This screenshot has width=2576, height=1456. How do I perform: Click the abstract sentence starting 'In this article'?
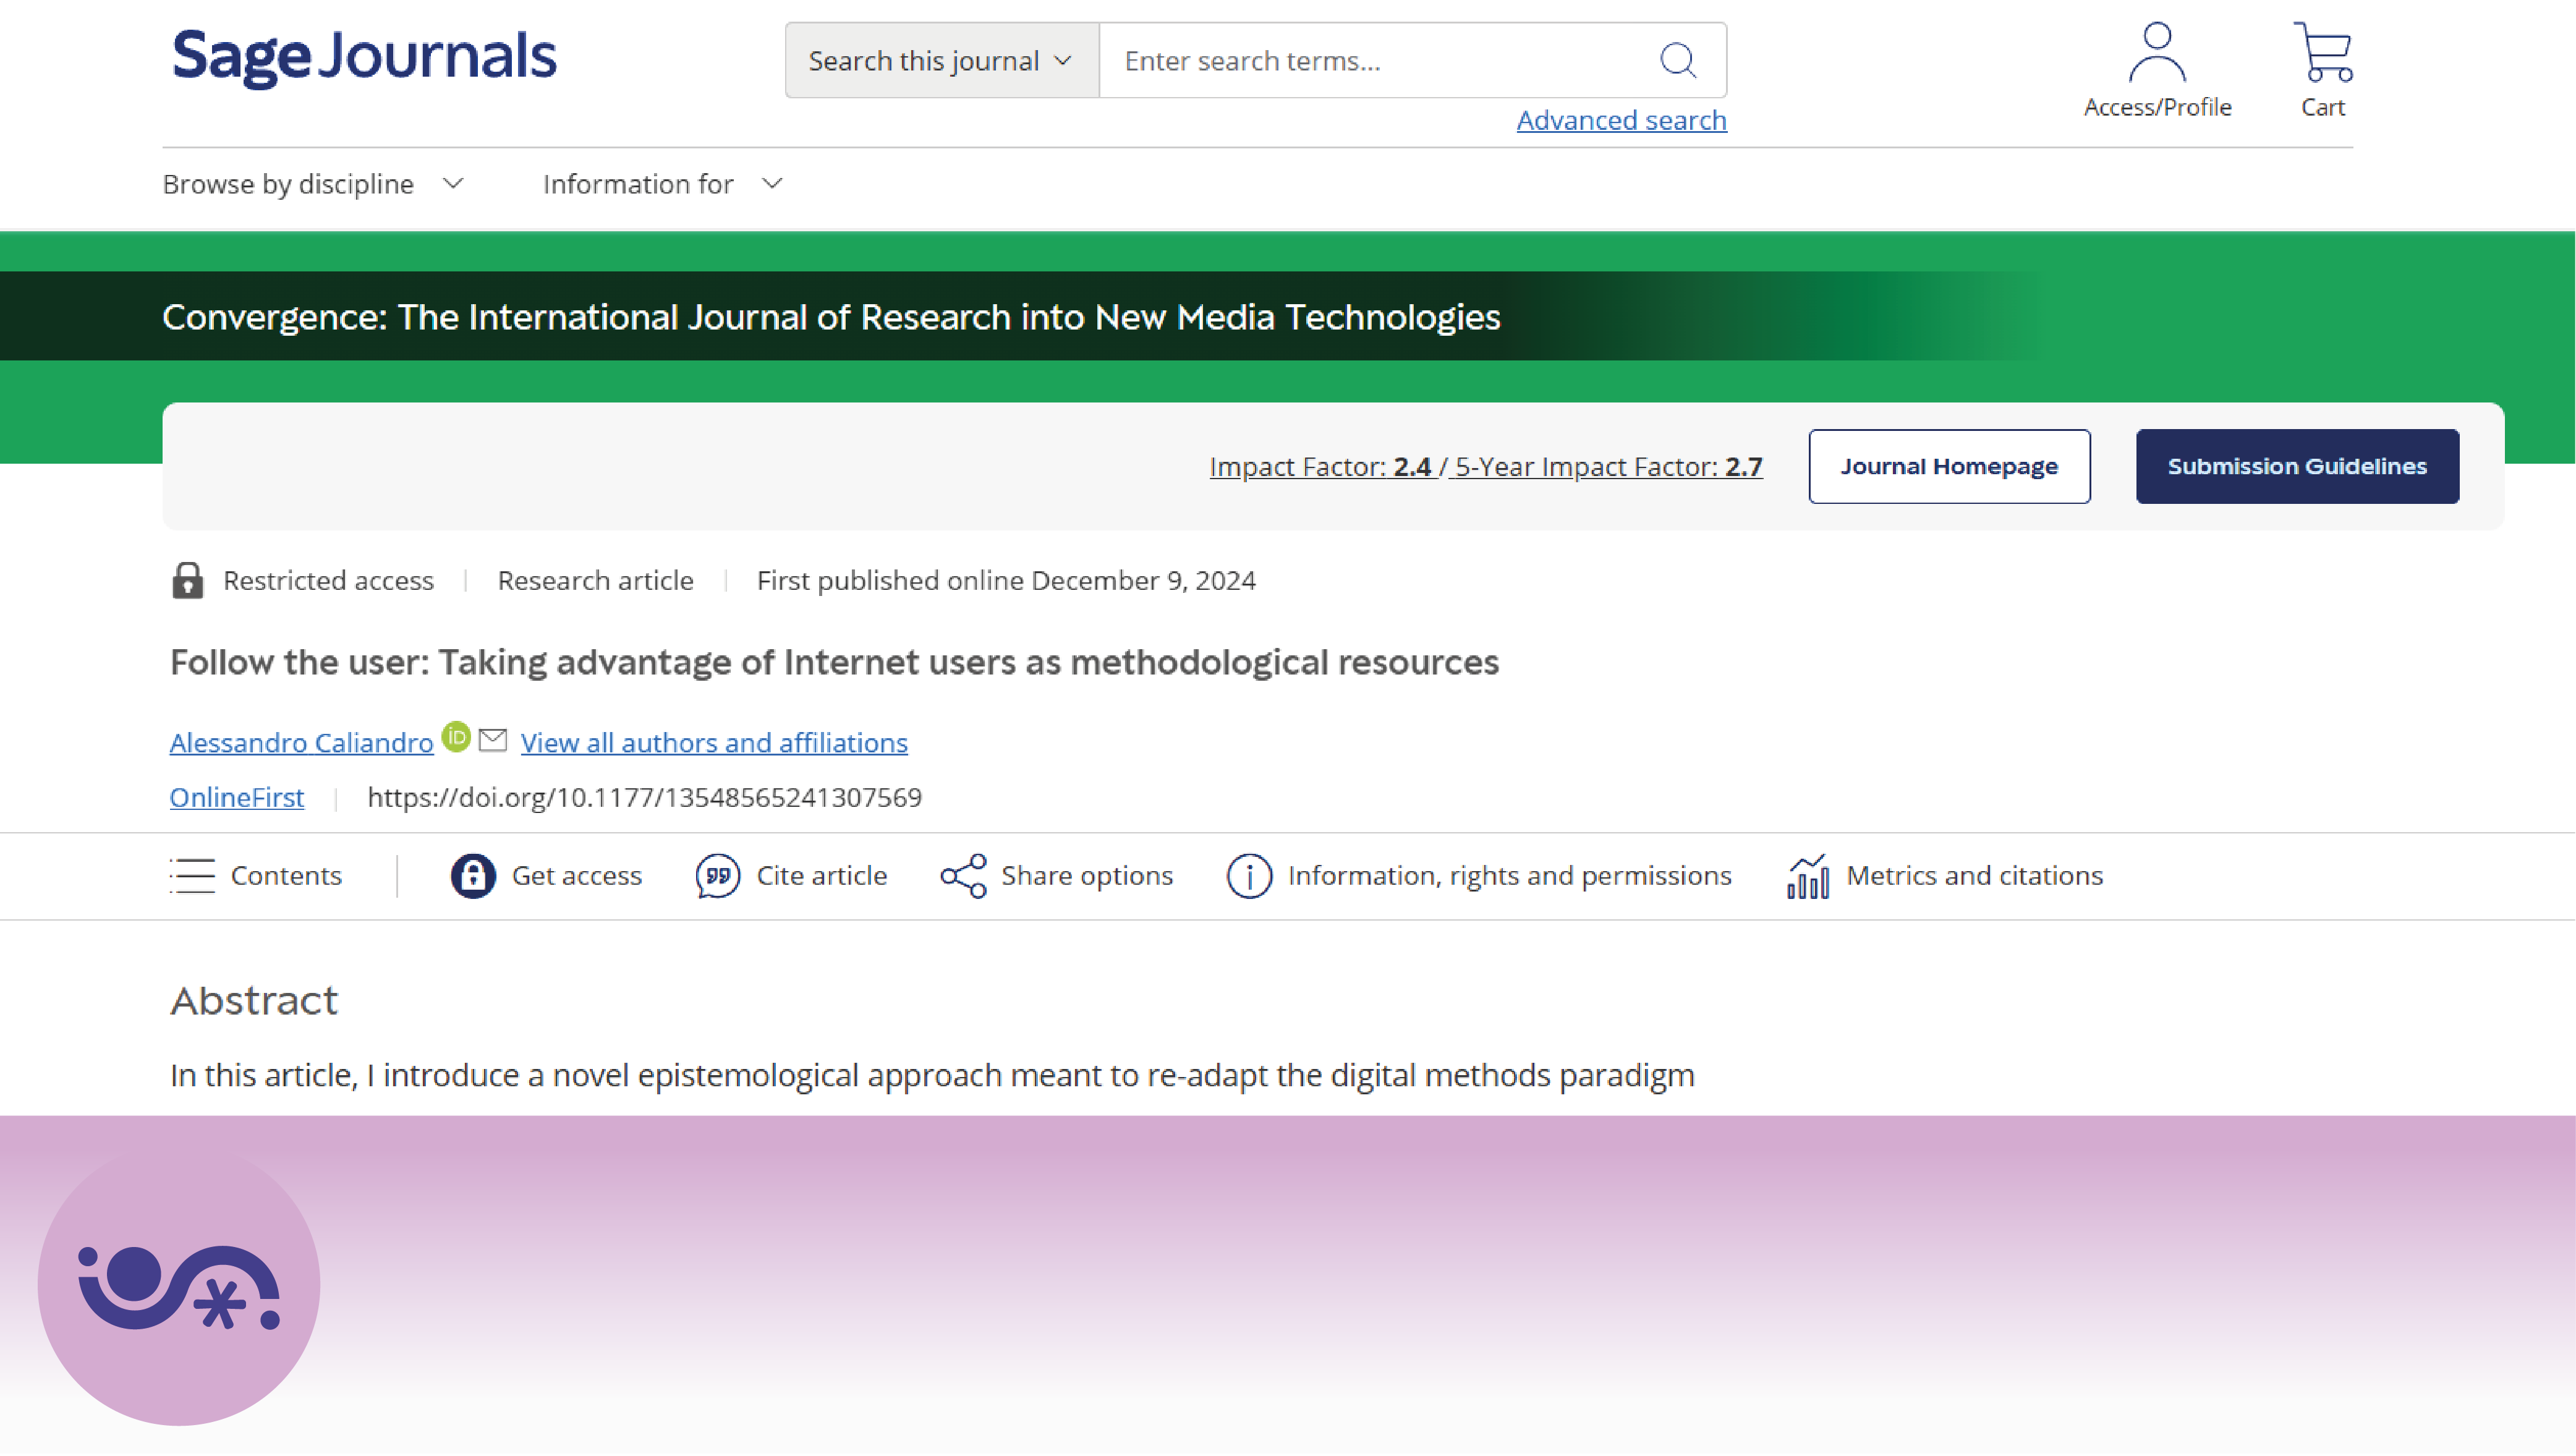(932, 1075)
